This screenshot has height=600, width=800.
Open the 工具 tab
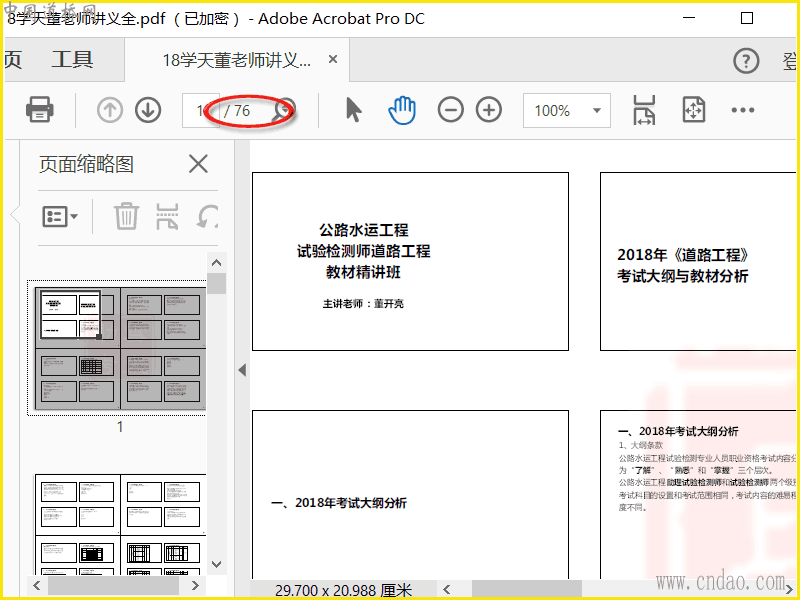point(72,60)
